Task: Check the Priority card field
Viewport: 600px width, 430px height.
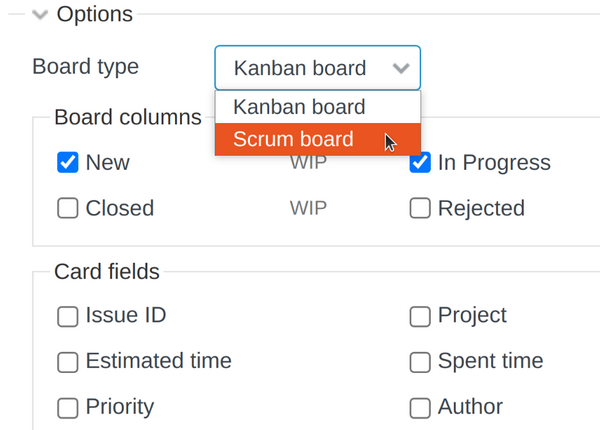Action: (68, 408)
